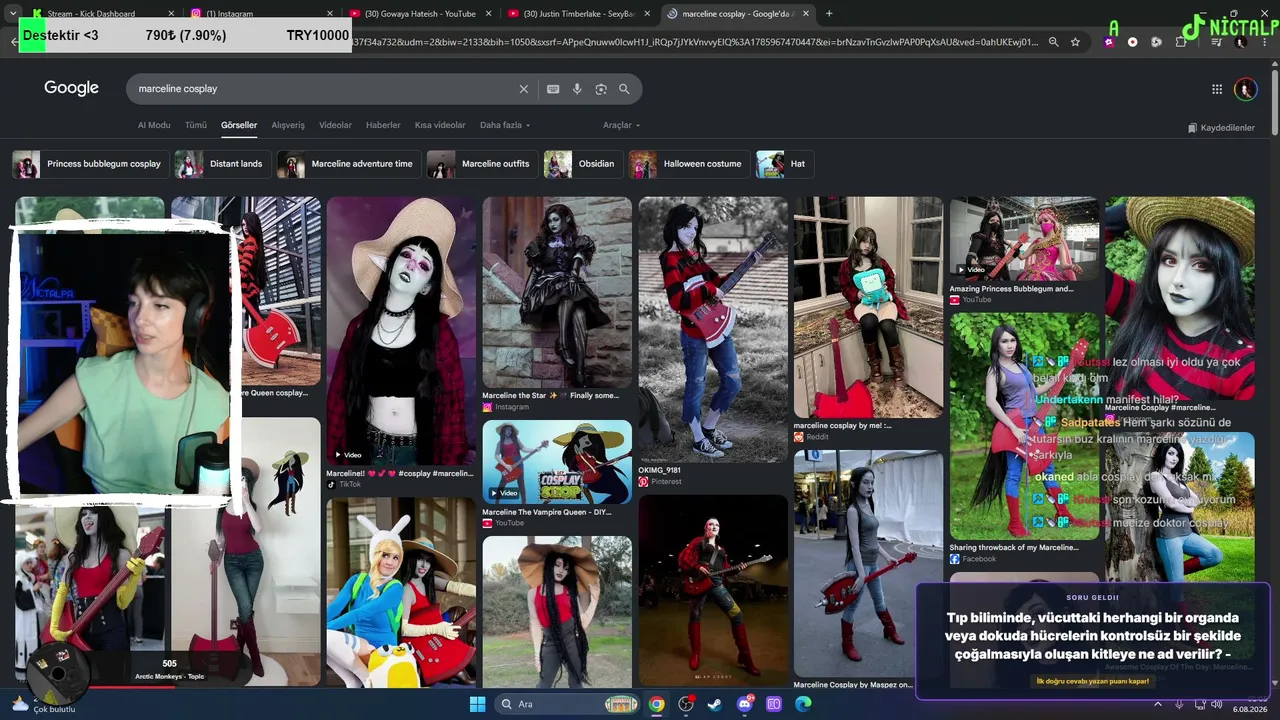Open the Marceline Cosplay by Maspez image
This screenshot has width=1280, height=720.
[x=868, y=563]
